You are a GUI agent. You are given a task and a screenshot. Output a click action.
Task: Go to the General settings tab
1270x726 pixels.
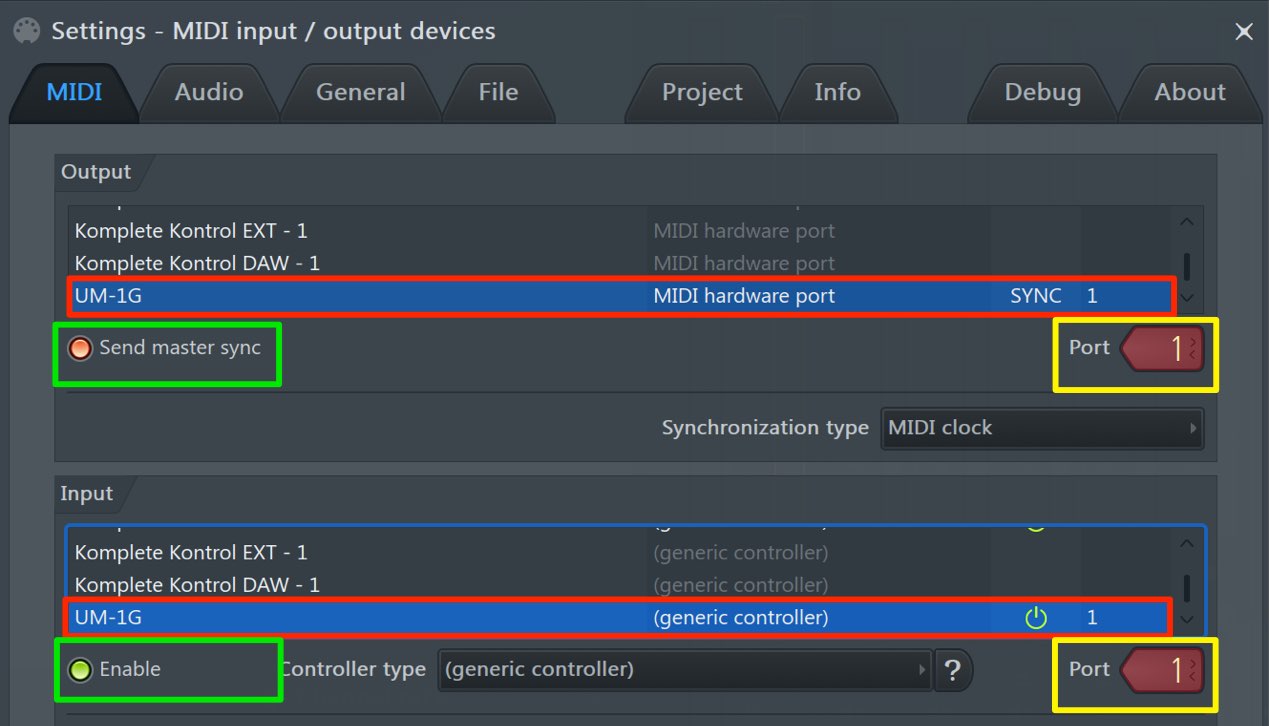point(360,92)
